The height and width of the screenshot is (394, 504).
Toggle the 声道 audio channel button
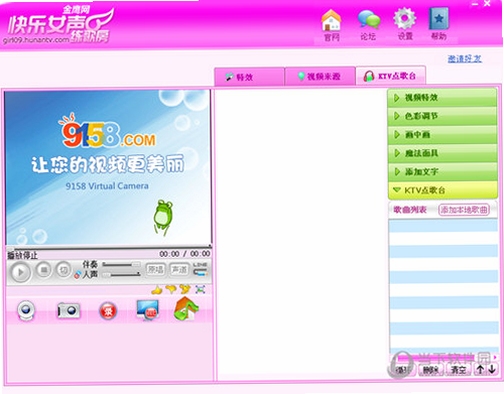pyautogui.click(x=179, y=269)
